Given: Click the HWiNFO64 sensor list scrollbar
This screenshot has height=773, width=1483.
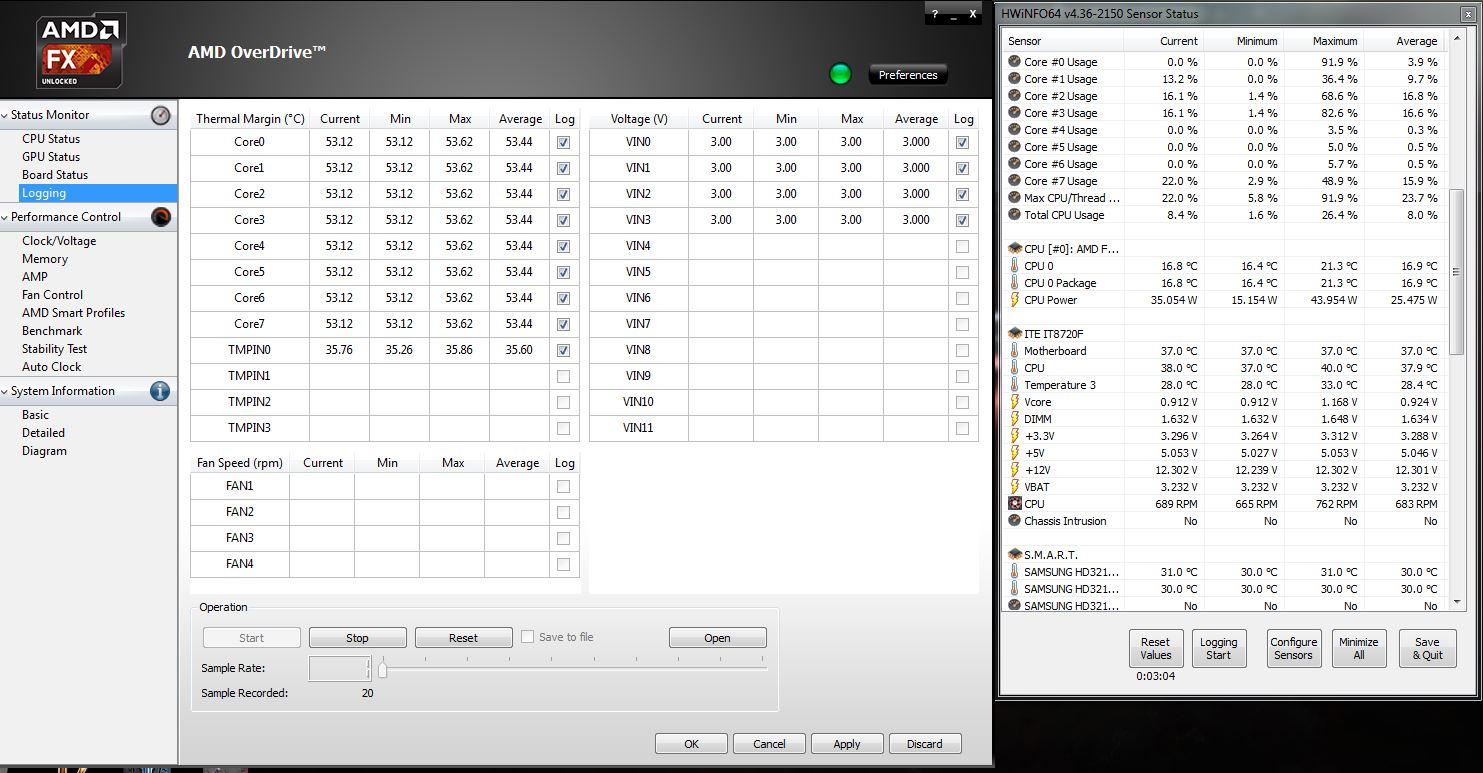Looking at the screenshot, I should tap(1457, 270).
